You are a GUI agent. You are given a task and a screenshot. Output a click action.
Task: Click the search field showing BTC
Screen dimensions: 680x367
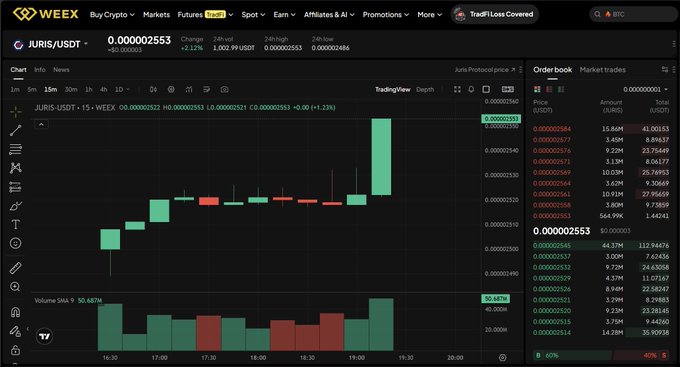pos(633,14)
